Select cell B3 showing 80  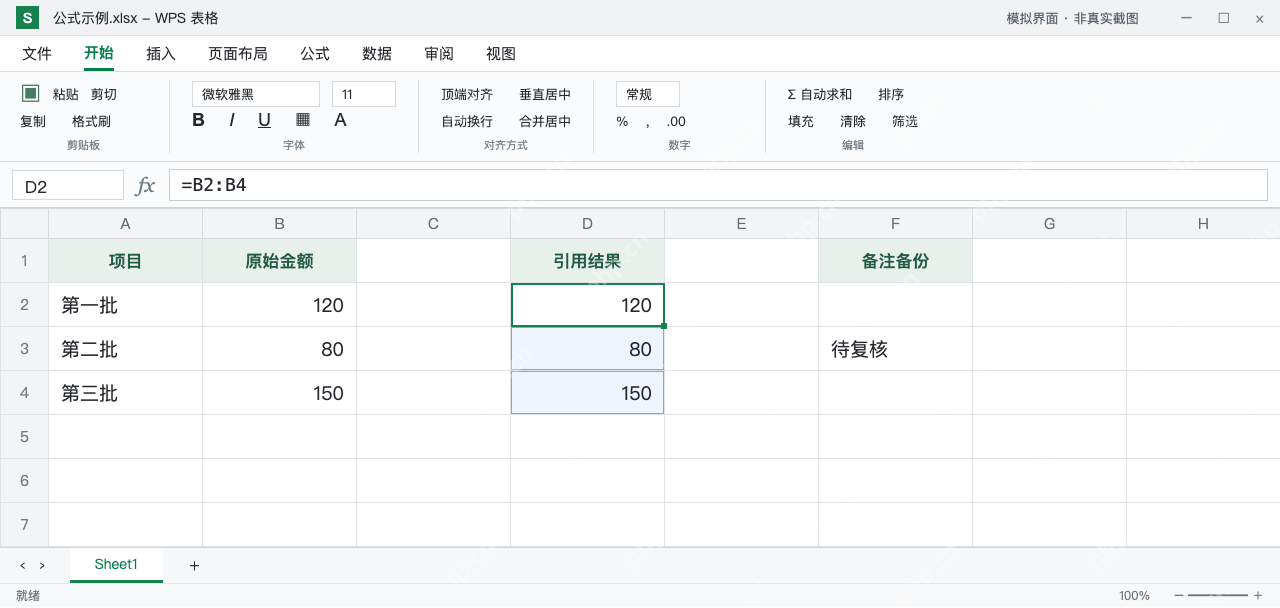coord(280,349)
